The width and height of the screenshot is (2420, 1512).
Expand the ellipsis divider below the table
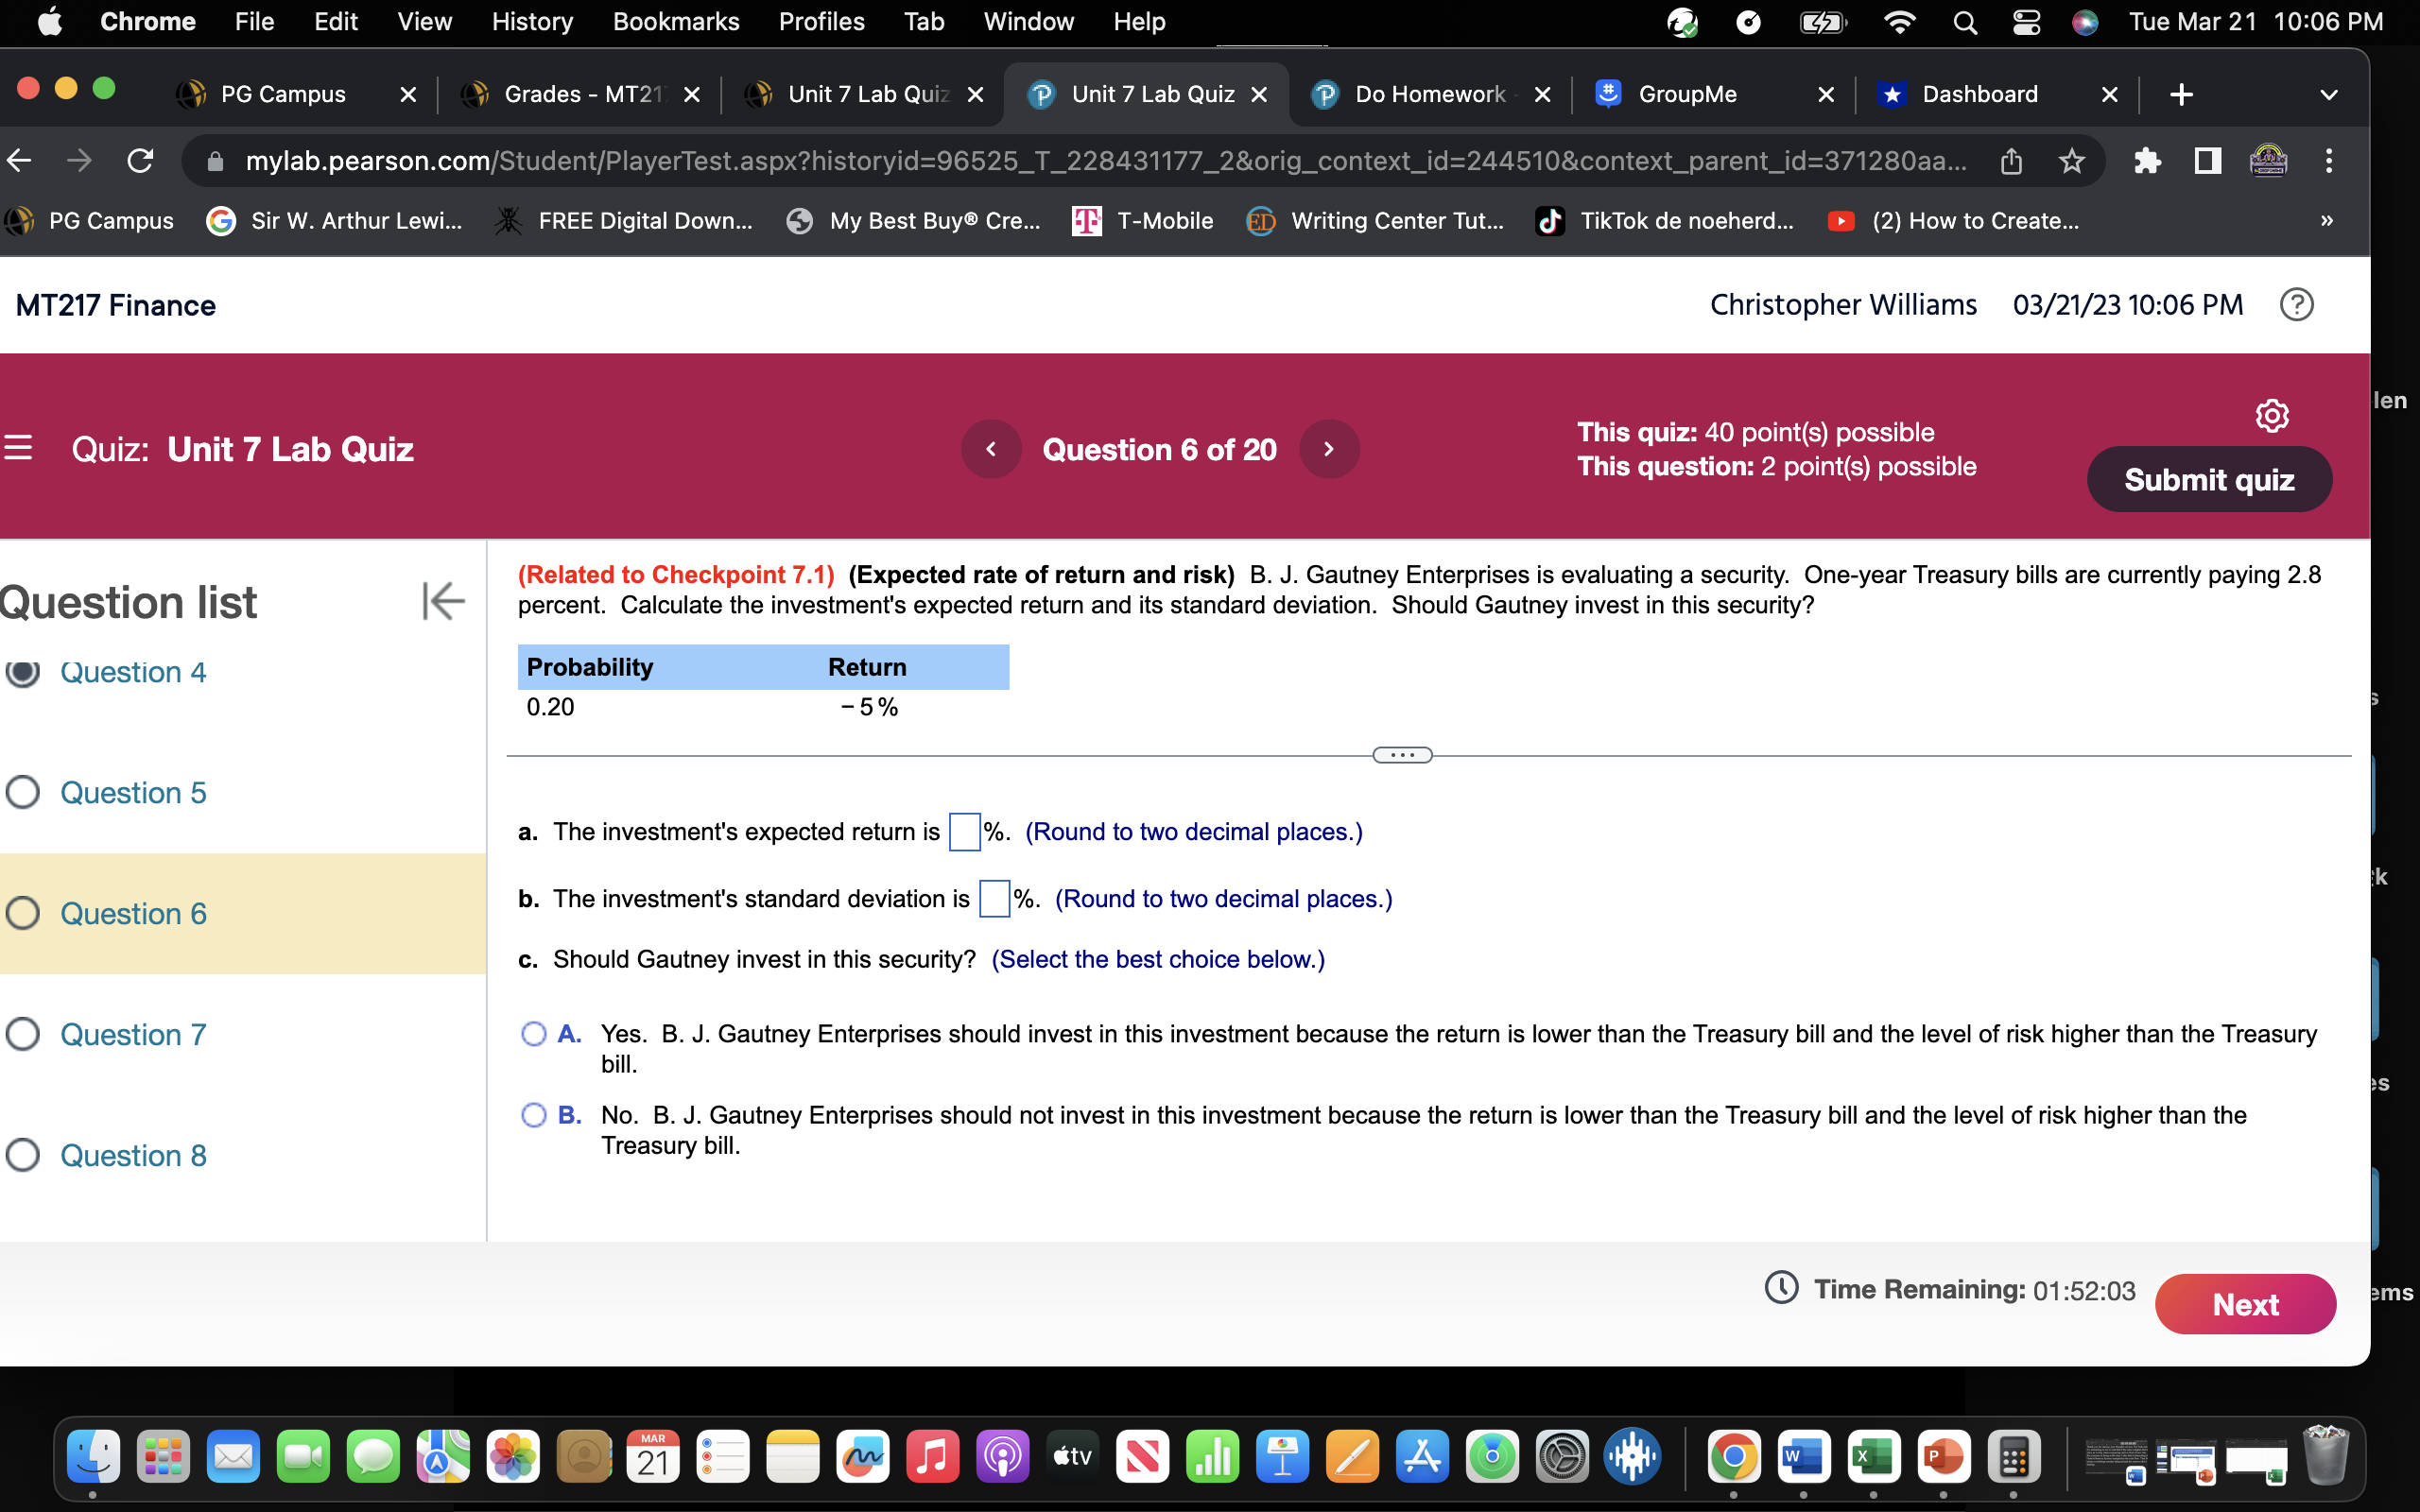pyautogui.click(x=1401, y=754)
